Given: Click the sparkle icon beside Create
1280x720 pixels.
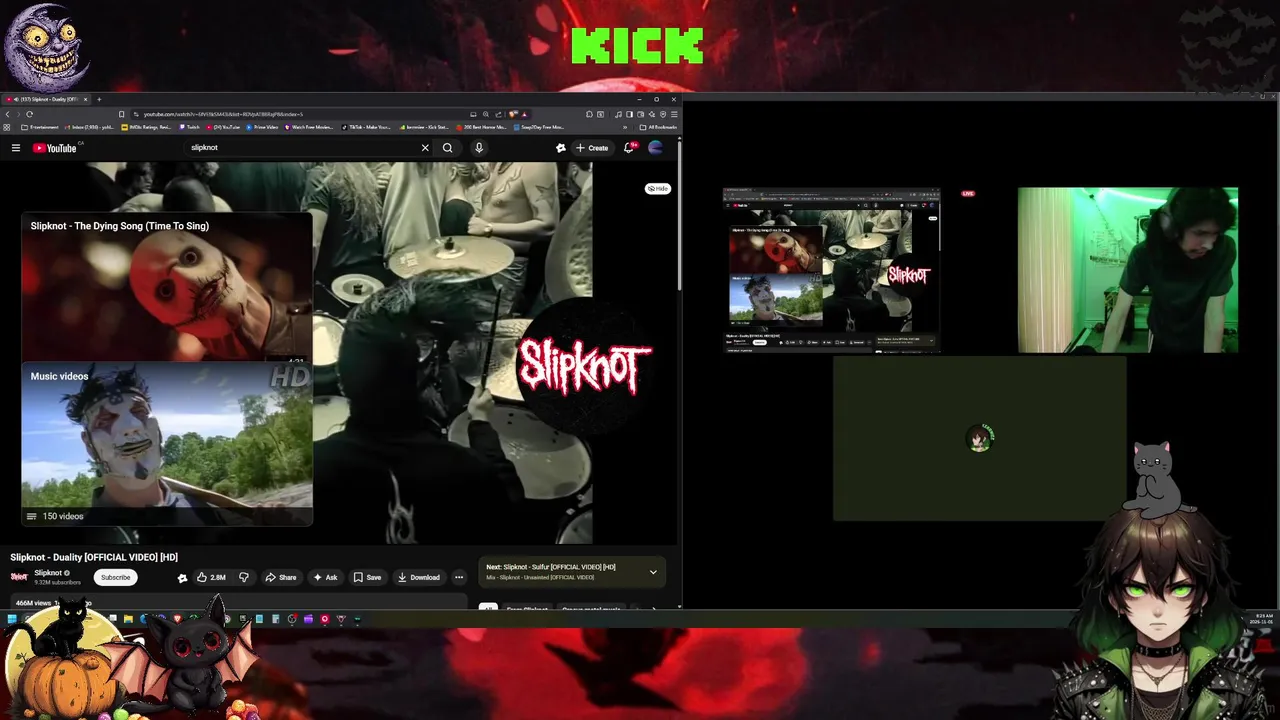Looking at the screenshot, I should (x=561, y=148).
